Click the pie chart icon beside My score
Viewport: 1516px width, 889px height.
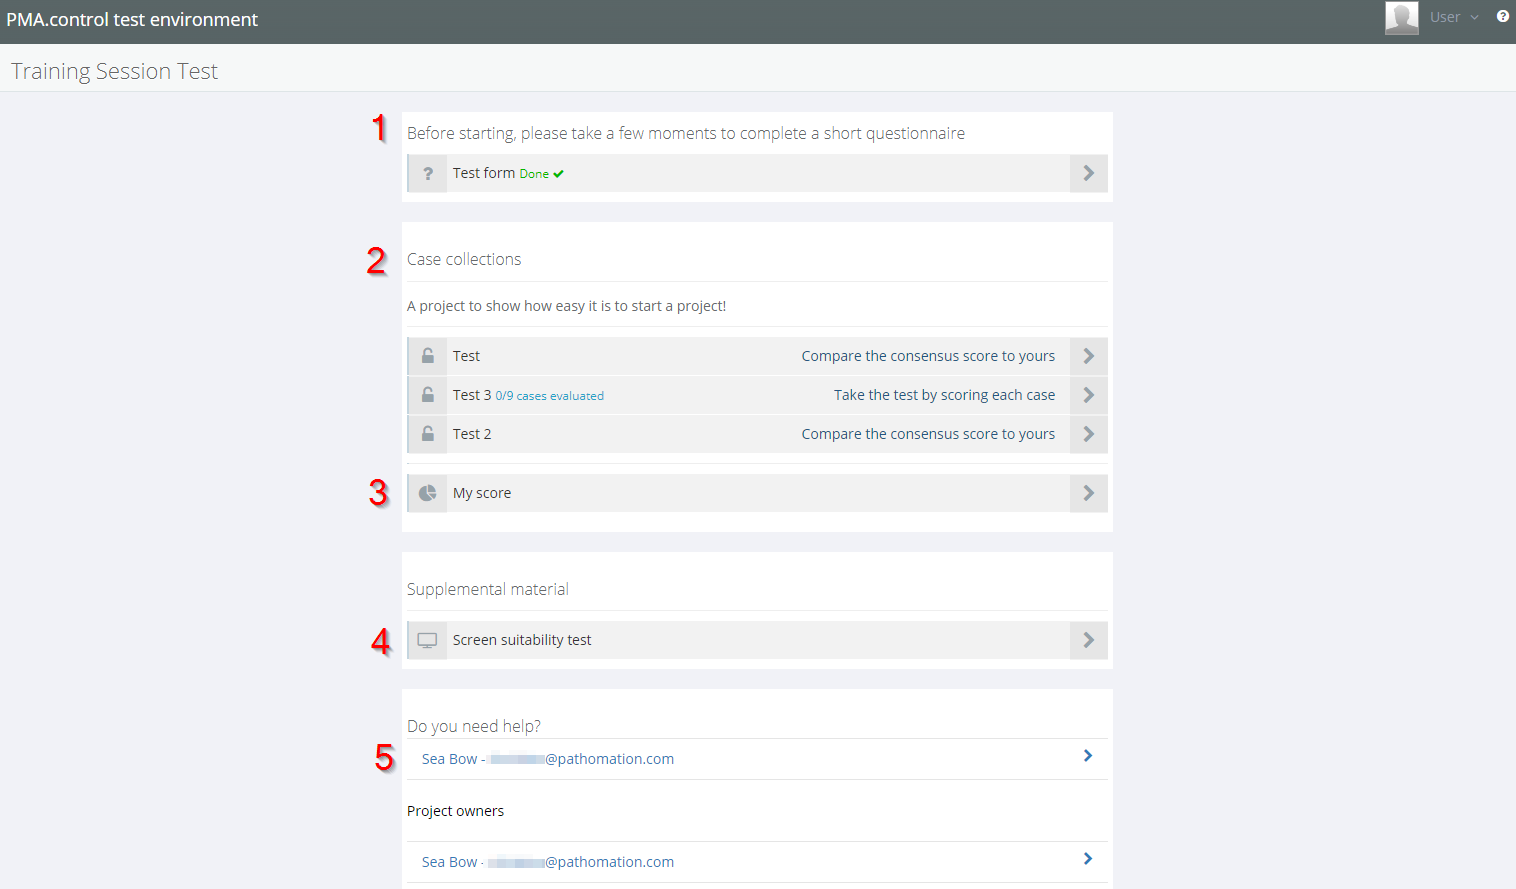[x=427, y=493]
